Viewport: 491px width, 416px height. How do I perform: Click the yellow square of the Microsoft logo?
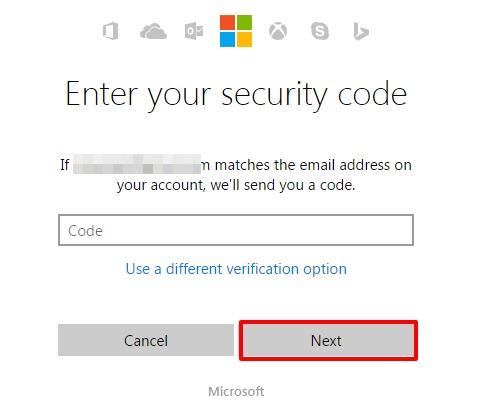click(x=244, y=39)
